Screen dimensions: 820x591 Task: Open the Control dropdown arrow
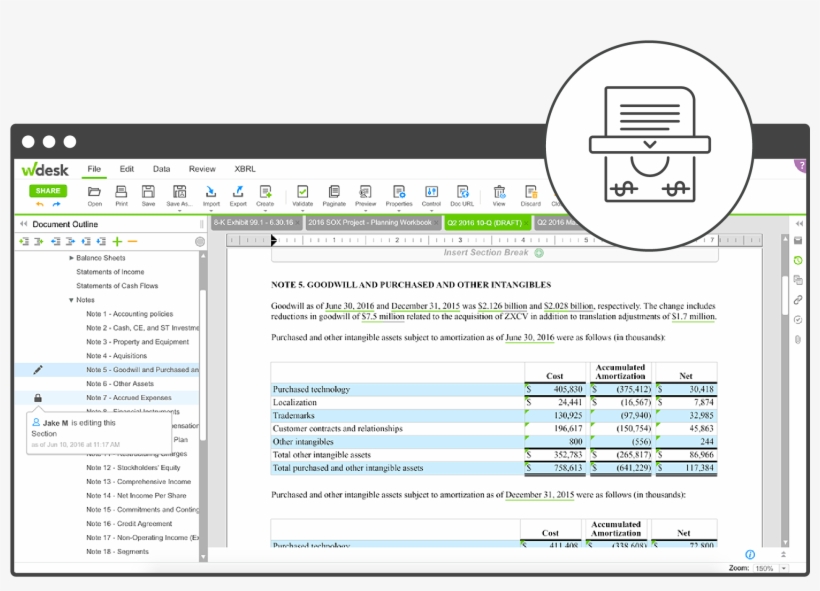pos(431,210)
